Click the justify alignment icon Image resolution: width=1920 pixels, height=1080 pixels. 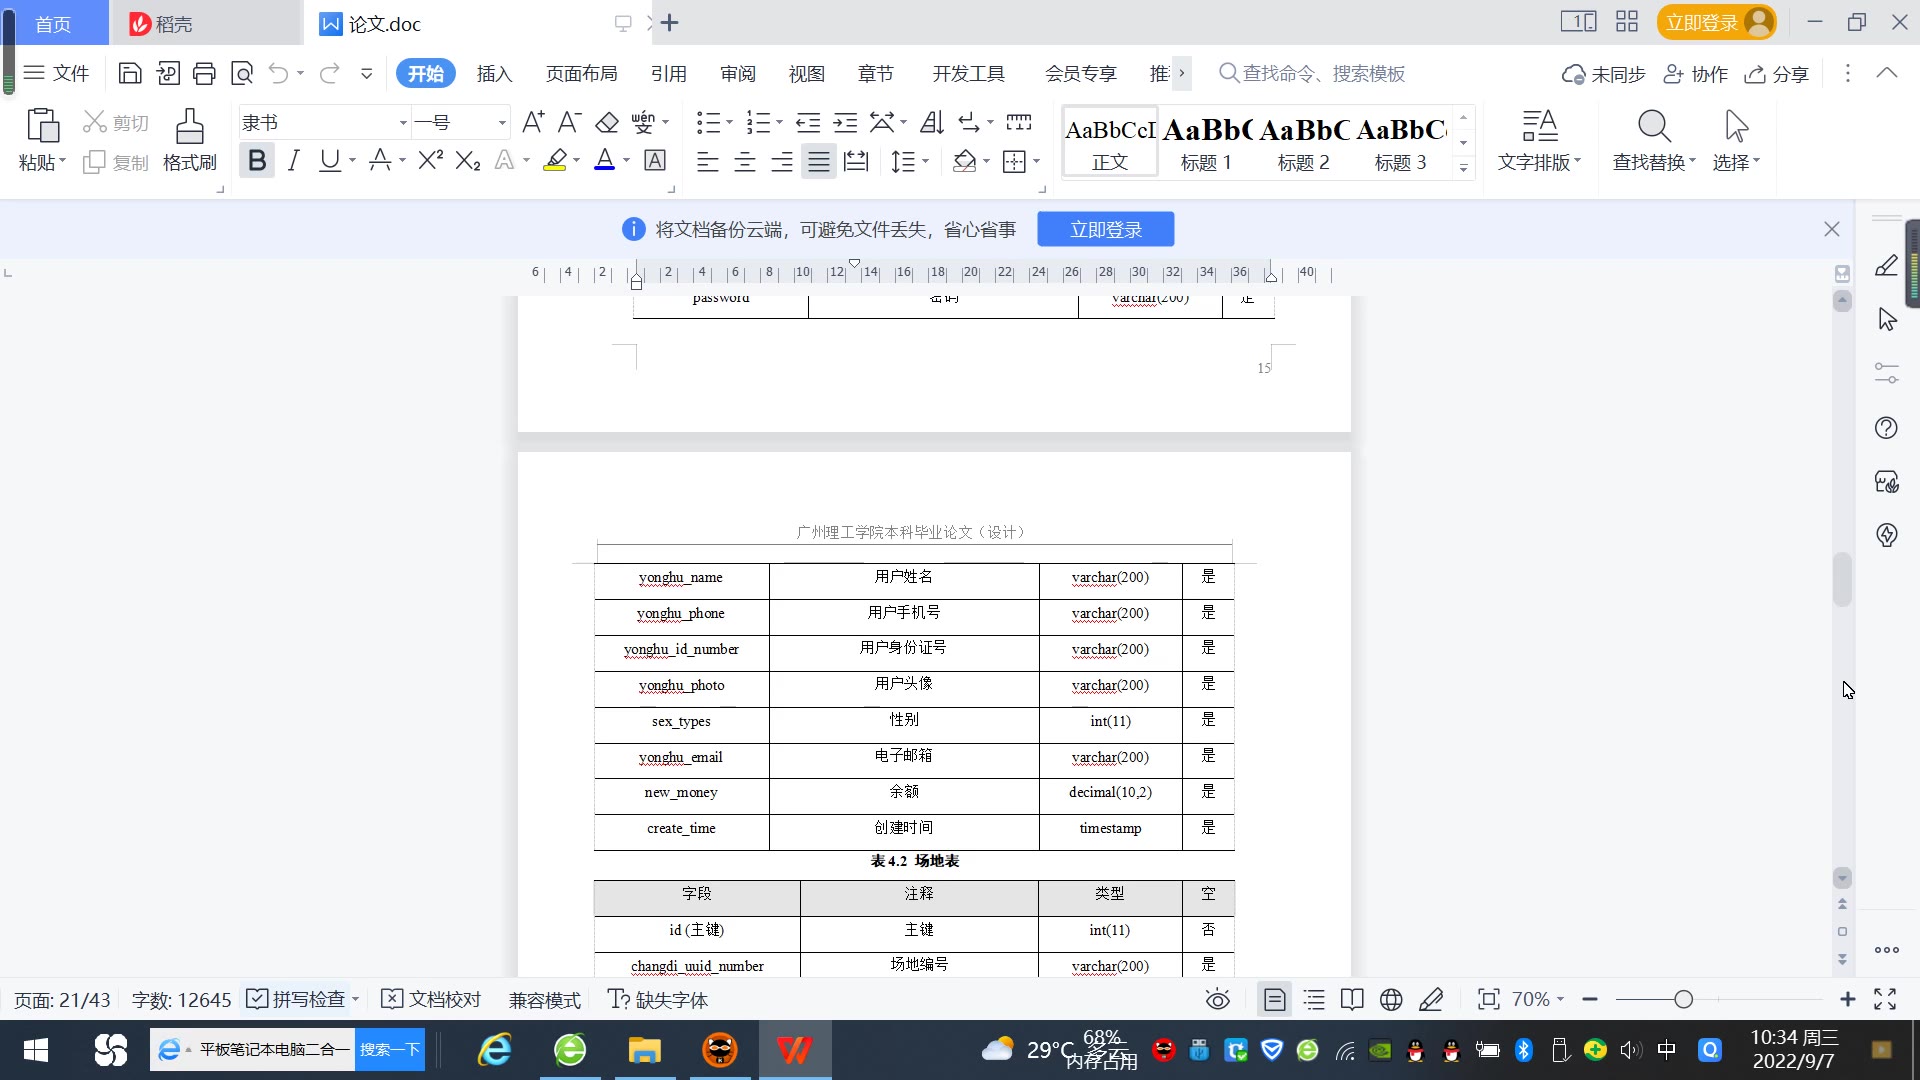(818, 161)
